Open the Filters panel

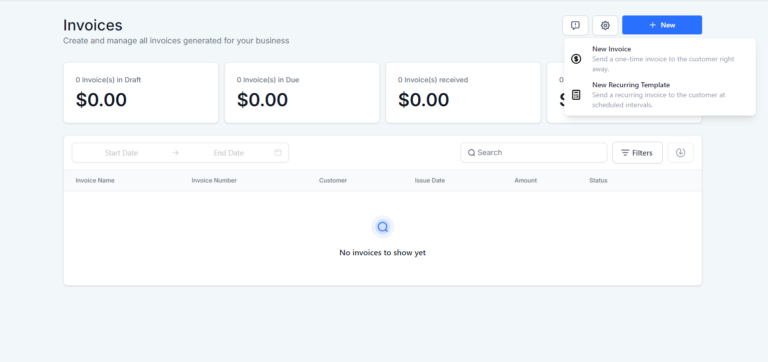[x=637, y=153]
